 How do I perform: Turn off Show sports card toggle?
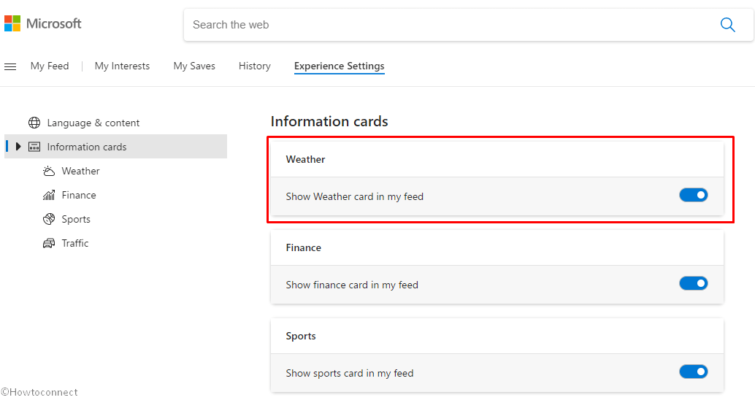693,372
